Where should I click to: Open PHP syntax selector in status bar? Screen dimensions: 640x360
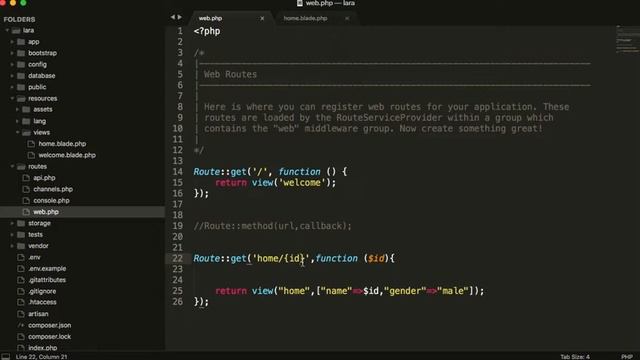point(627,357)
